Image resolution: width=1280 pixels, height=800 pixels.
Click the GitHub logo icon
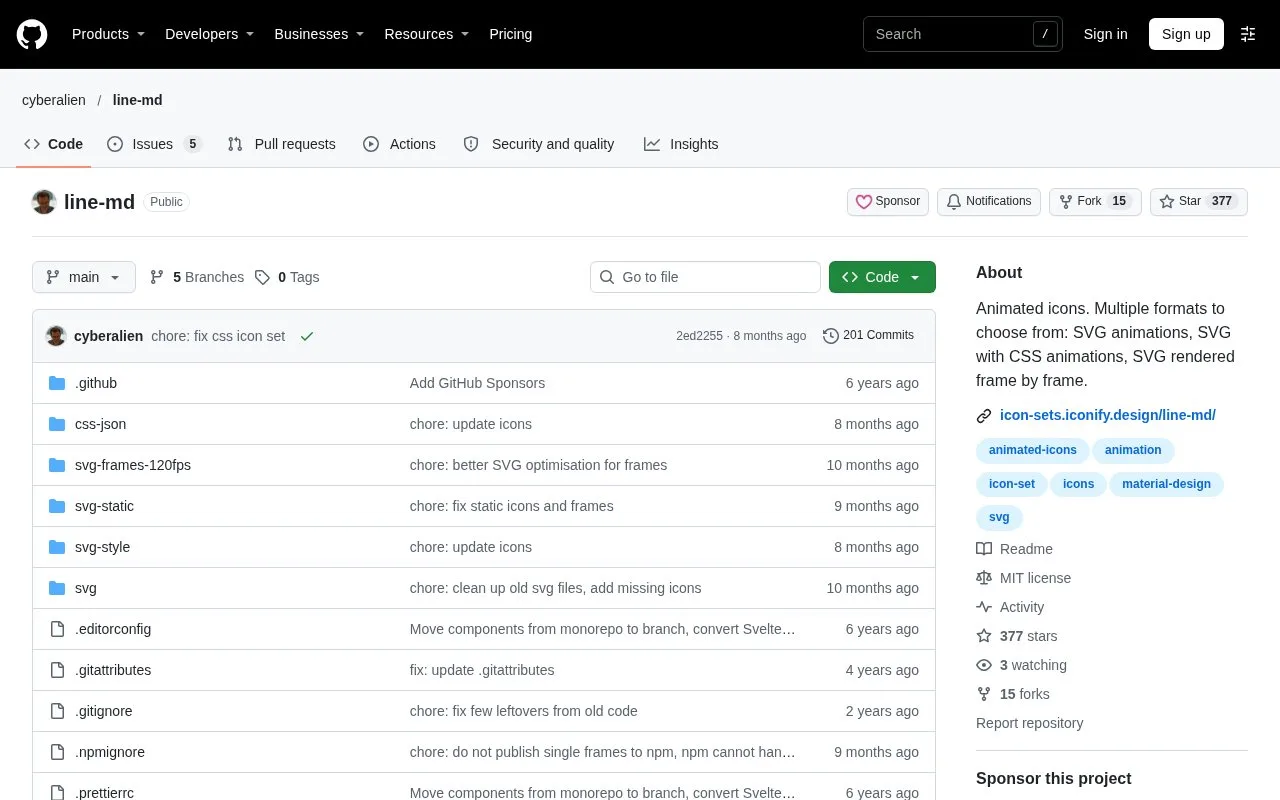32,34
